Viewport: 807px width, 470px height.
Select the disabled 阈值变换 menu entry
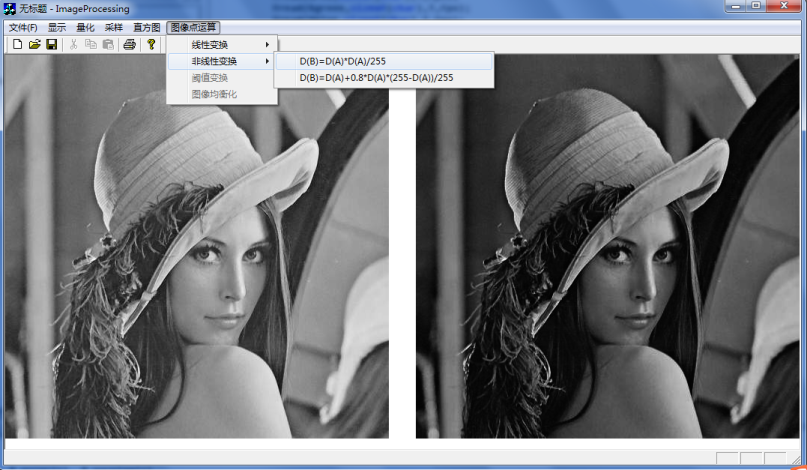[x=222, y=78]
